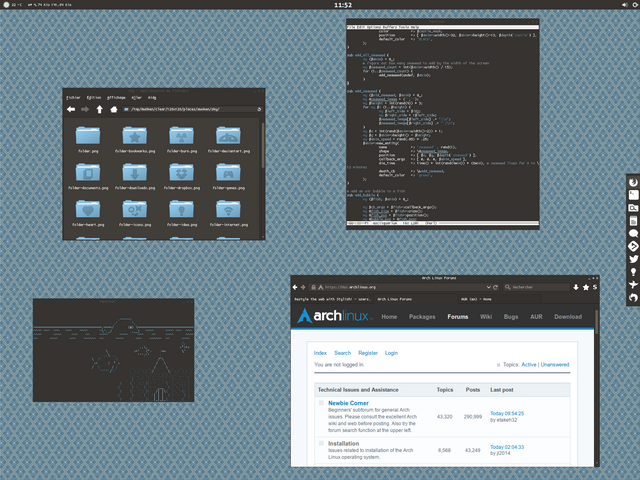Screen dimensions: 640x480
Task: Open the Download link in Arch navbar
Action: pyautogui.click(x=568, y=317)
